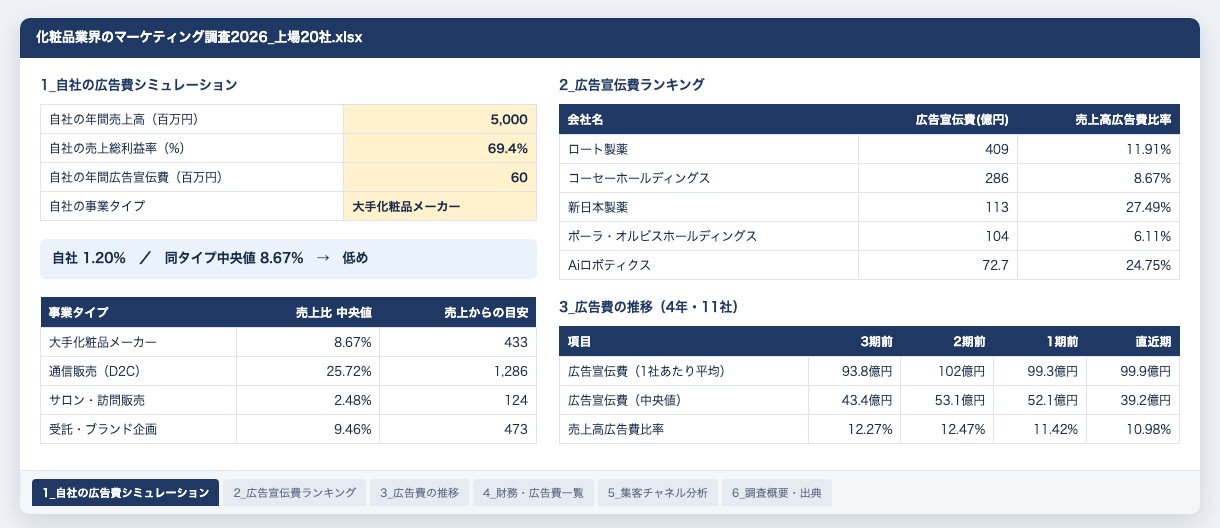Select the 受託・ブランド企画 row

point(288,429)
